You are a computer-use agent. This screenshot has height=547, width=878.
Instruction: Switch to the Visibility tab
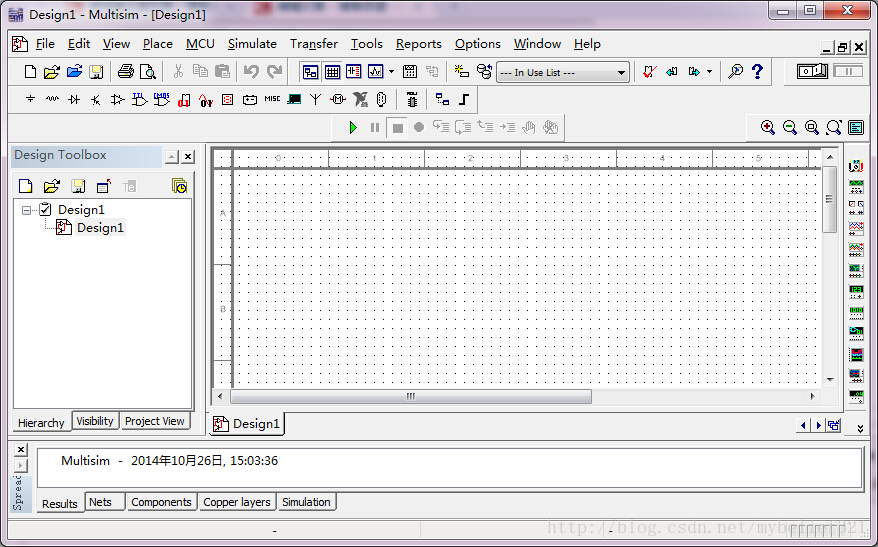coord(95,421)
